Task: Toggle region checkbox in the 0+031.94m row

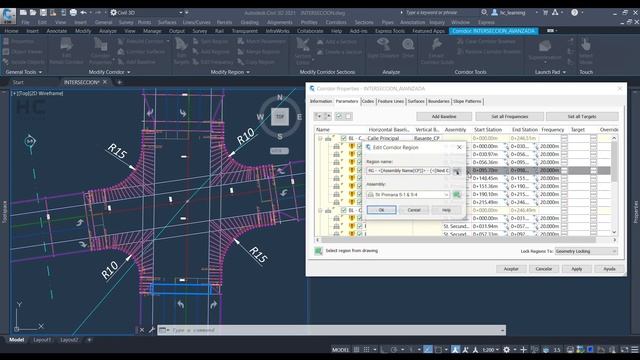Action: click(x=359, y=226)
